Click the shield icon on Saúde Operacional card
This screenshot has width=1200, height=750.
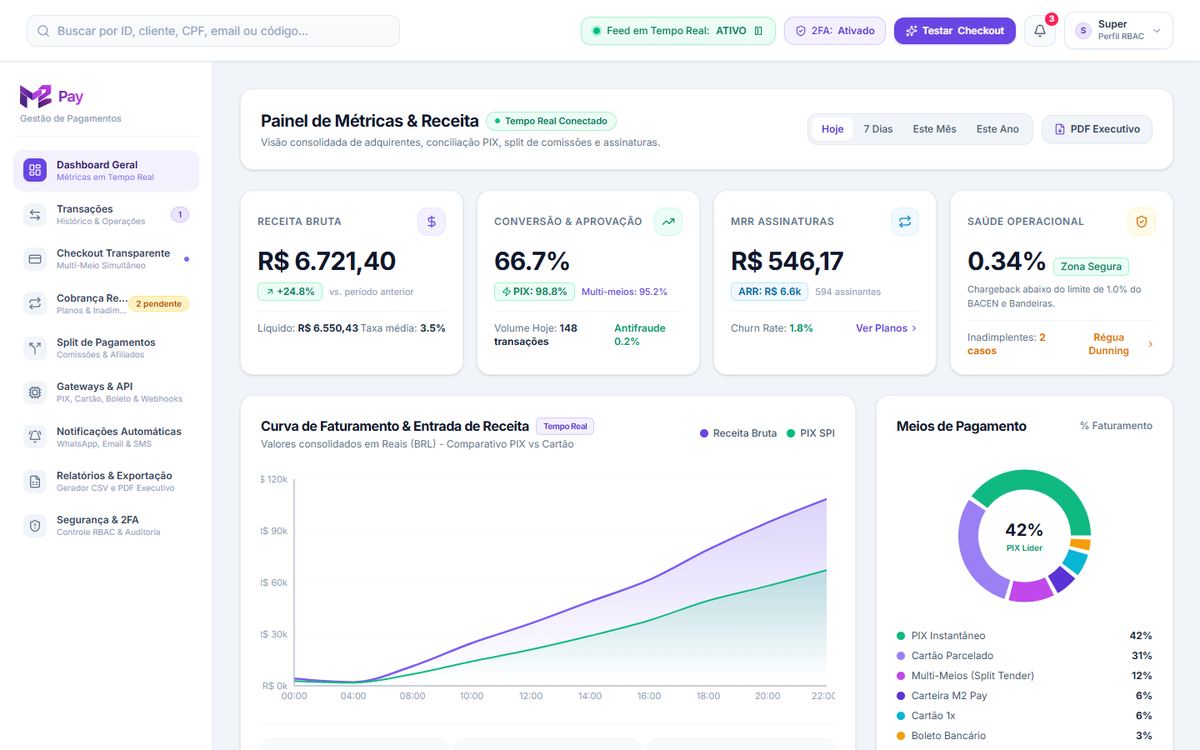(1142, 221)
